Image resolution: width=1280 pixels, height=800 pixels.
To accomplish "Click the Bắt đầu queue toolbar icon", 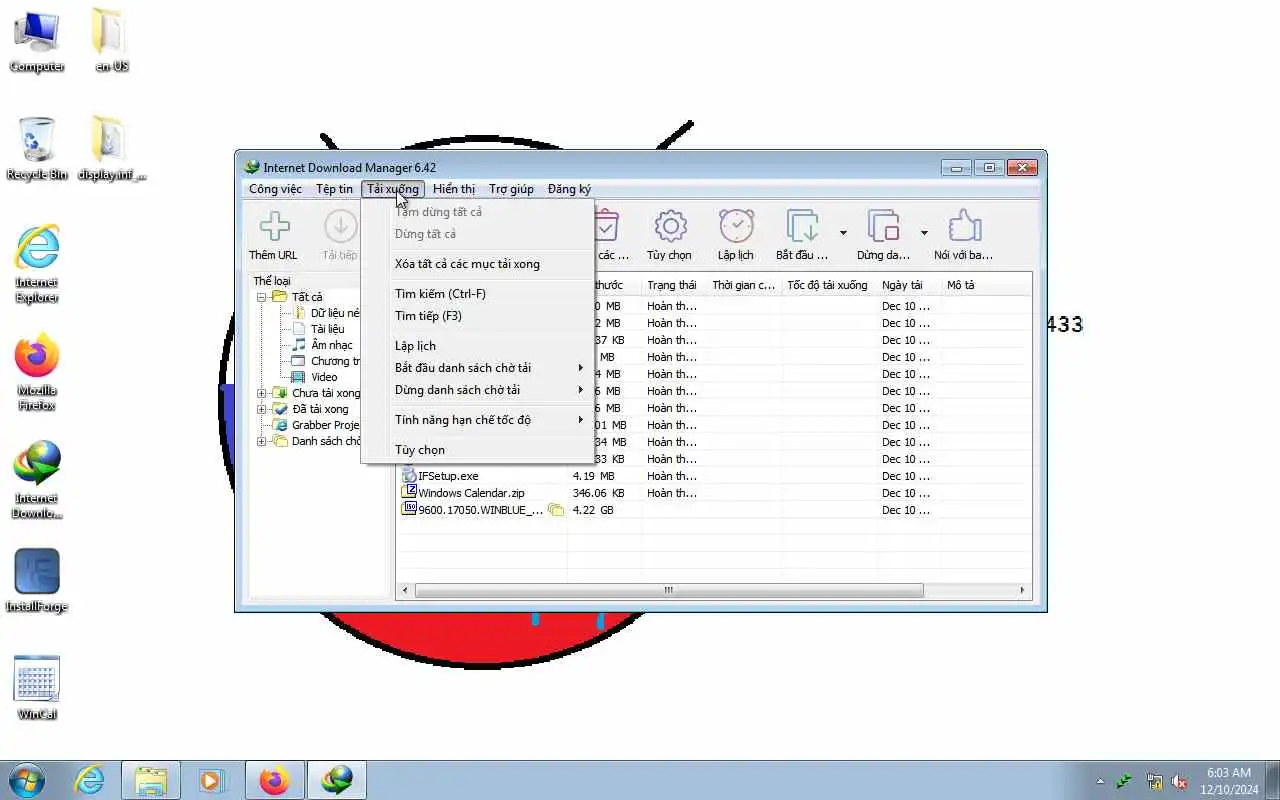I will tap(803, 226).
